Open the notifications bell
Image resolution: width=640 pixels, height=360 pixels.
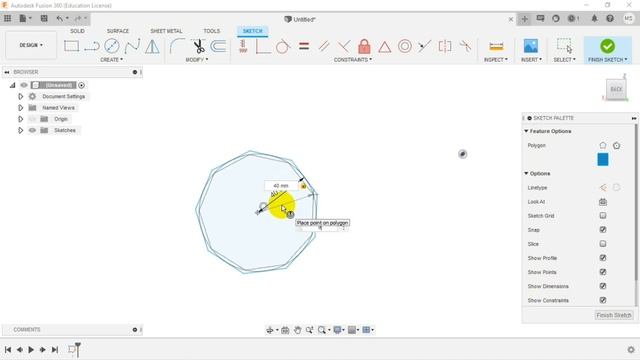594,18
